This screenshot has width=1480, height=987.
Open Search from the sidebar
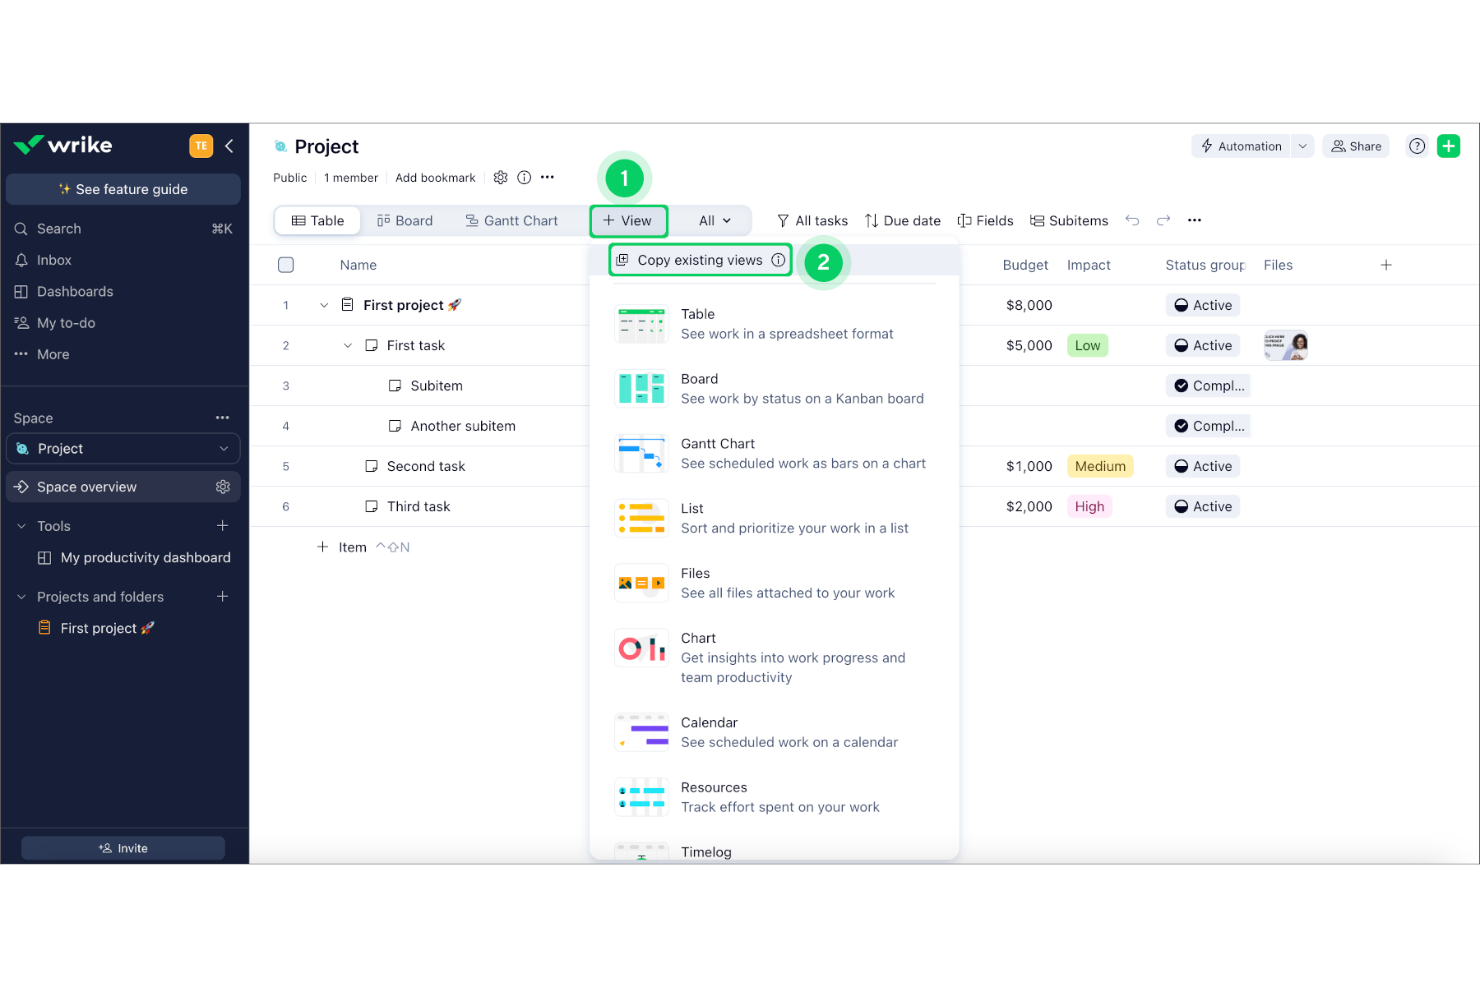[x=58, y=228]
